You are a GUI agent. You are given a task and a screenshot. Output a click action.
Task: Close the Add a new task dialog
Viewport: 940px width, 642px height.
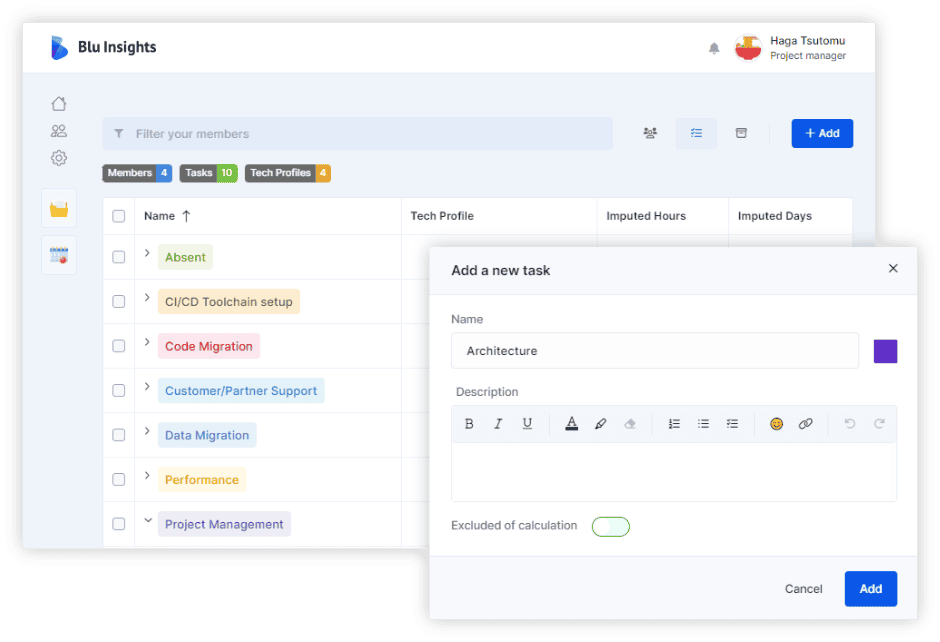(x=893, y=269)
